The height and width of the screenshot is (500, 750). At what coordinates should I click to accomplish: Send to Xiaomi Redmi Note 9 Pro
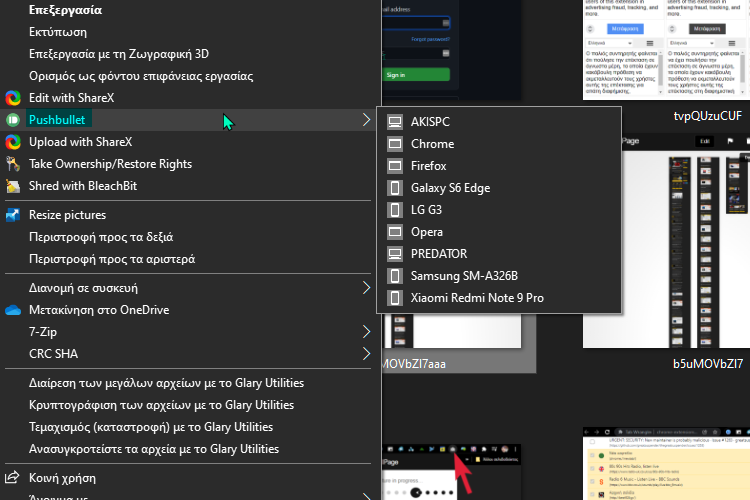[x=499, y=298]
